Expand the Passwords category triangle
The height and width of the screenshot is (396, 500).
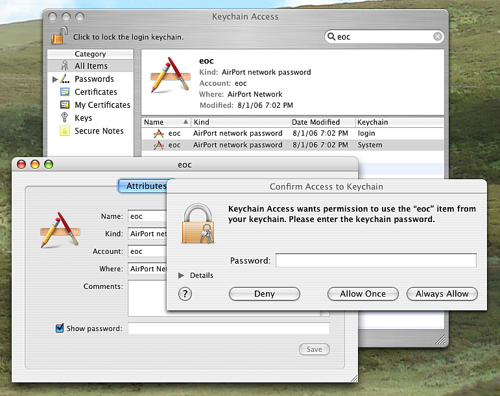[x=55, y=79]
